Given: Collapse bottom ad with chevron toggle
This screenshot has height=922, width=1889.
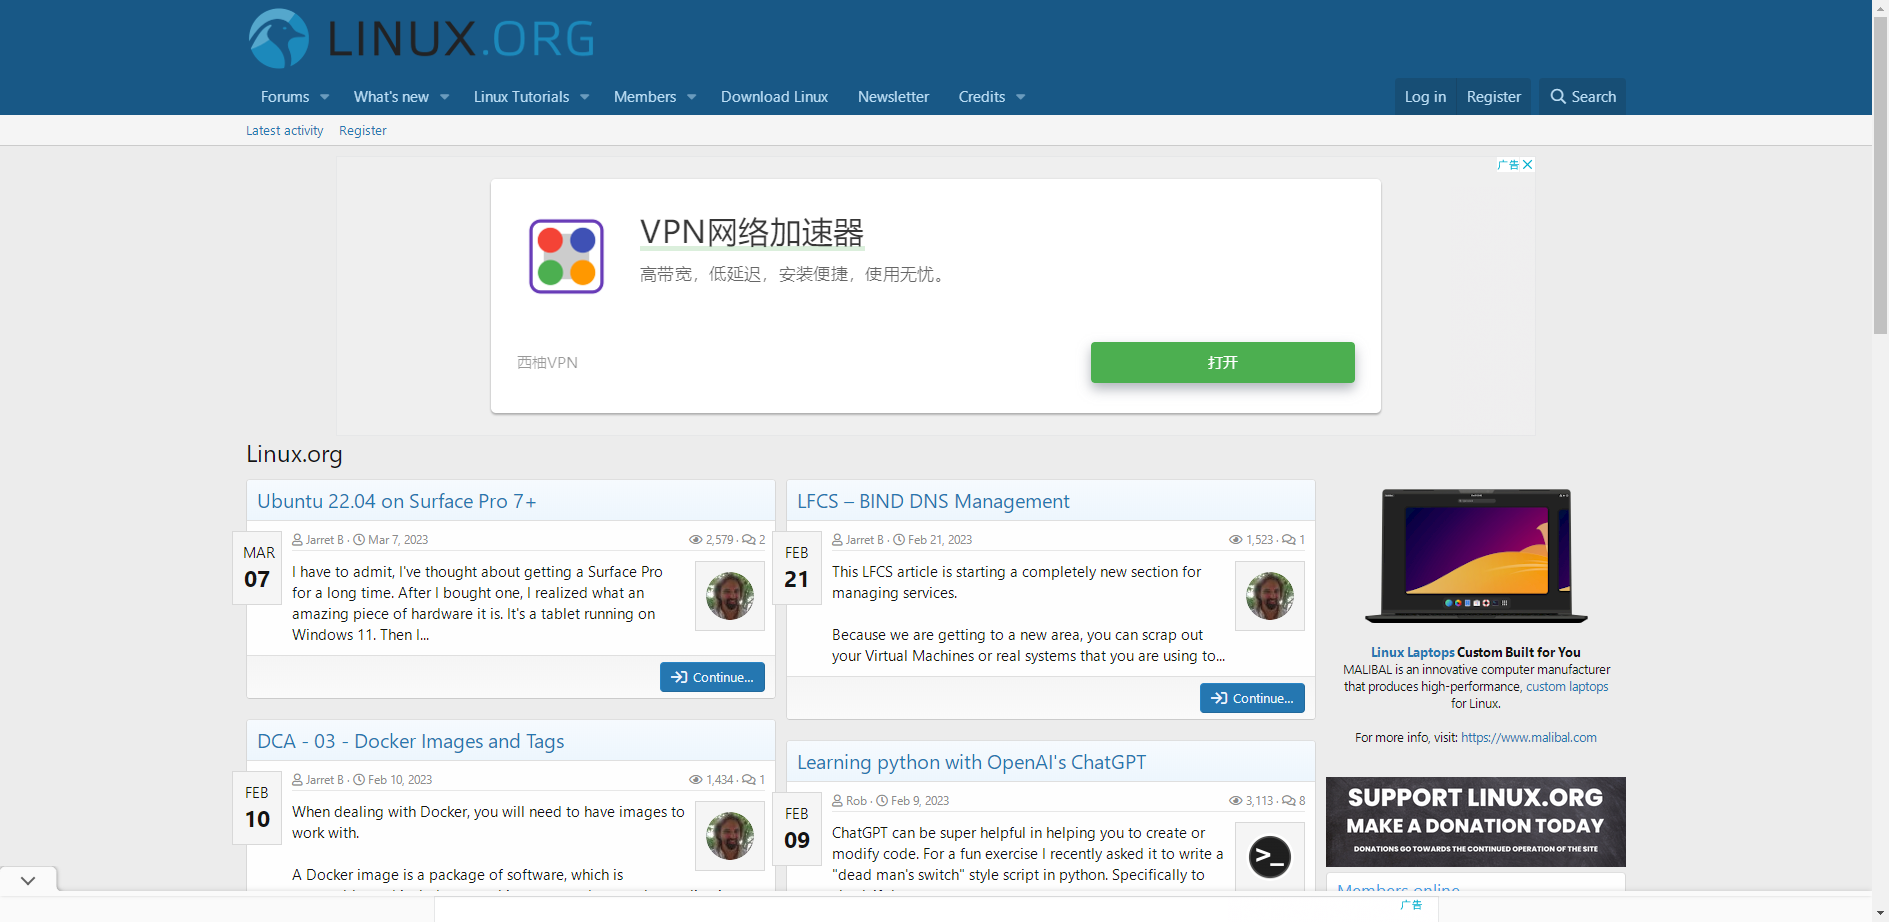Looking at the screenshot, I should 28,880.
